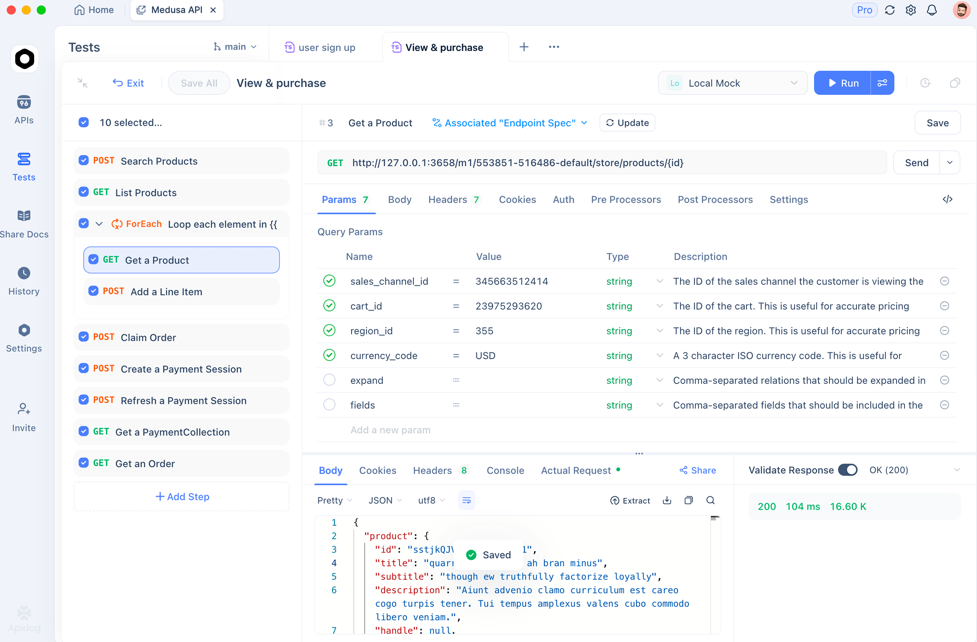Search within the response body using the magnifier
Screen dimensions: 977x642
(x=710, y=500)
